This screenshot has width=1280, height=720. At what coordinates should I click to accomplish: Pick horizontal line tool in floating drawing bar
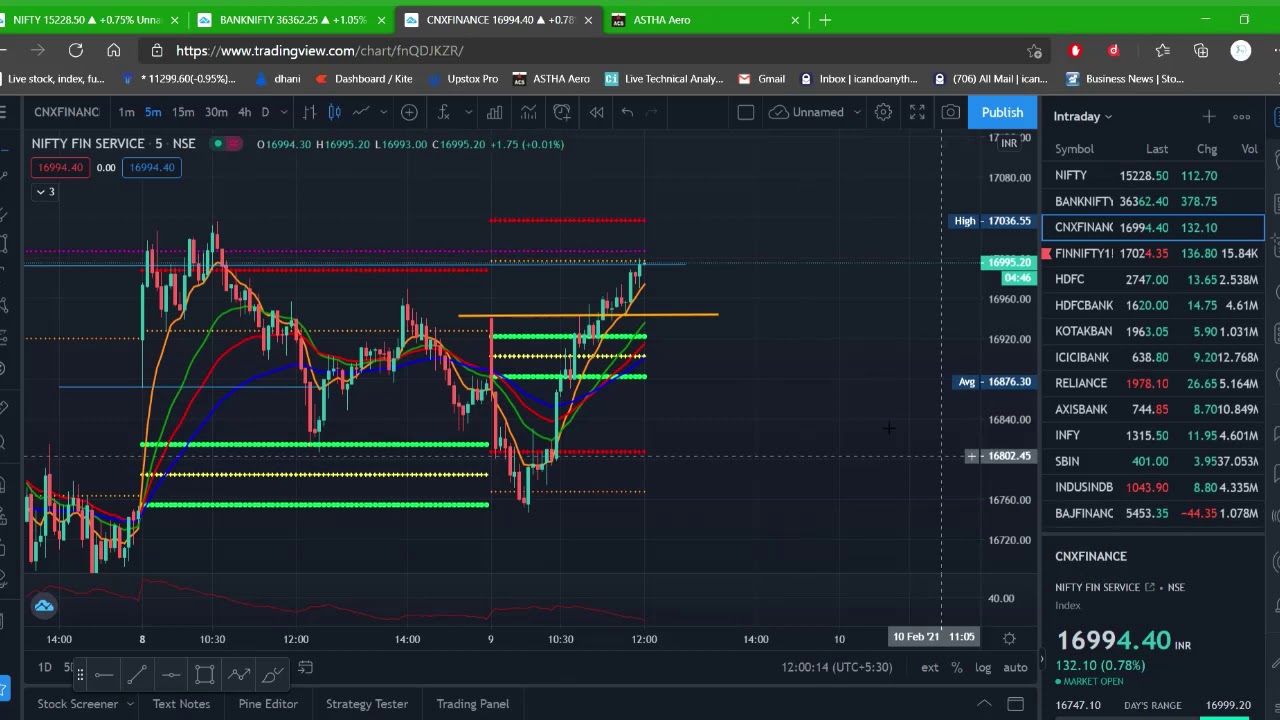point(104,674)
